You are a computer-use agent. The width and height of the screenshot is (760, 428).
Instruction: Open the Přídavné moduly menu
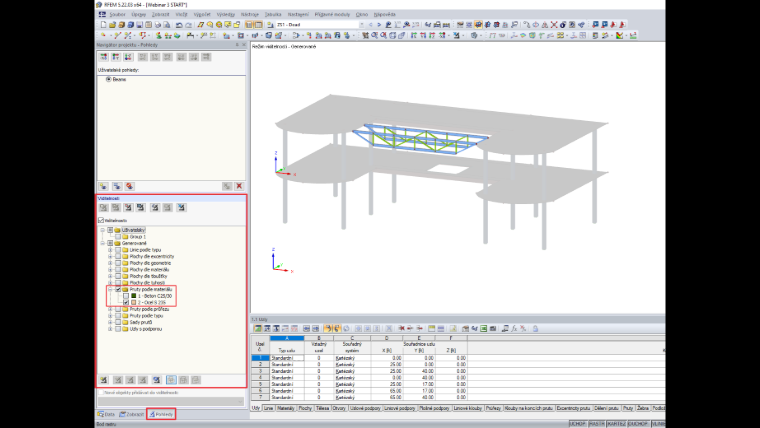coord(332,15)
